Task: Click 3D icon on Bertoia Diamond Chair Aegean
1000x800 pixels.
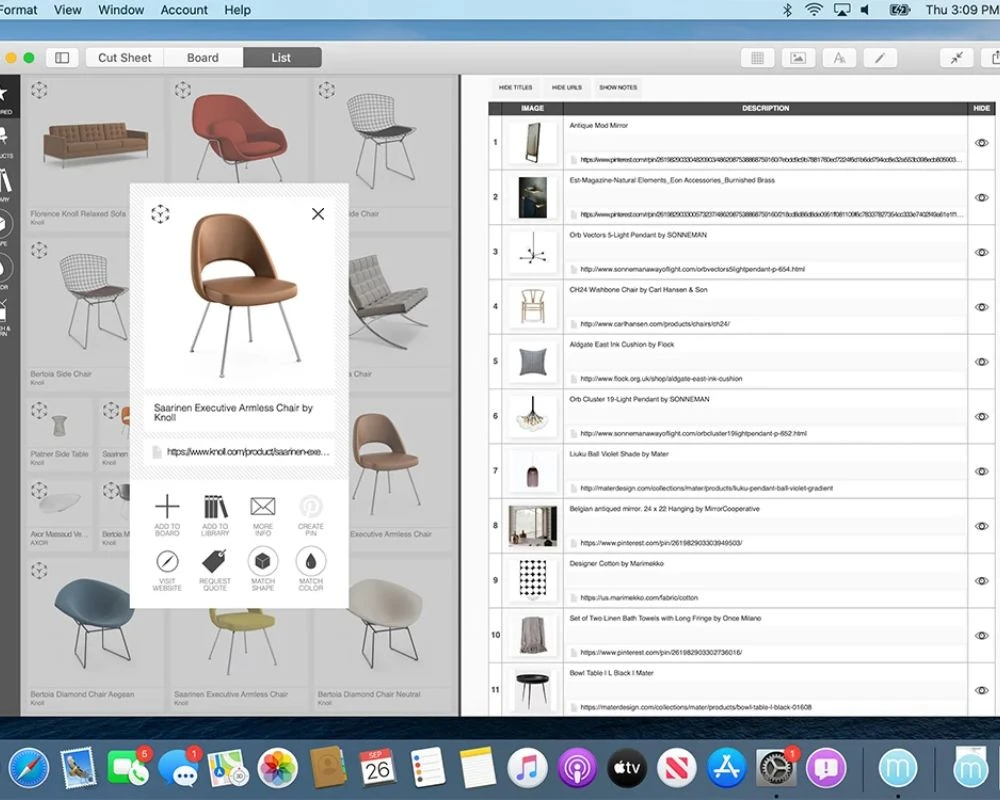Action: tap(39, 570)
